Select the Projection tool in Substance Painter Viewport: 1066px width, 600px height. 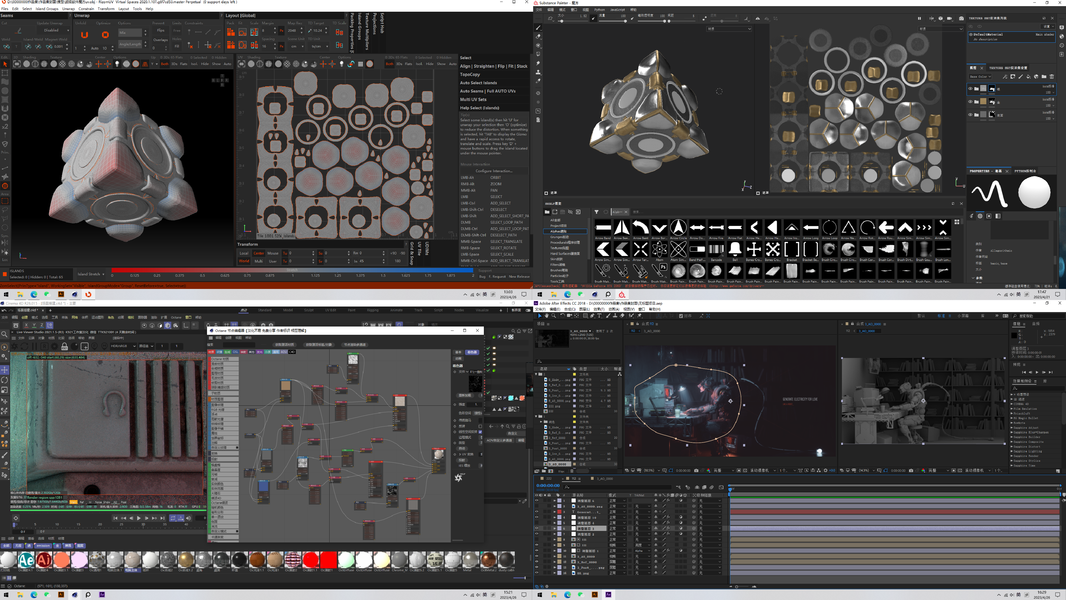(538, 46)
